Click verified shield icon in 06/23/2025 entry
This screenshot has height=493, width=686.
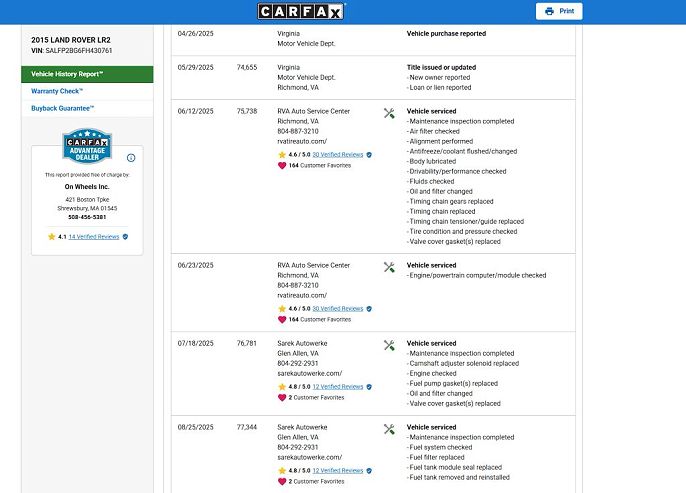click(369, 309)
